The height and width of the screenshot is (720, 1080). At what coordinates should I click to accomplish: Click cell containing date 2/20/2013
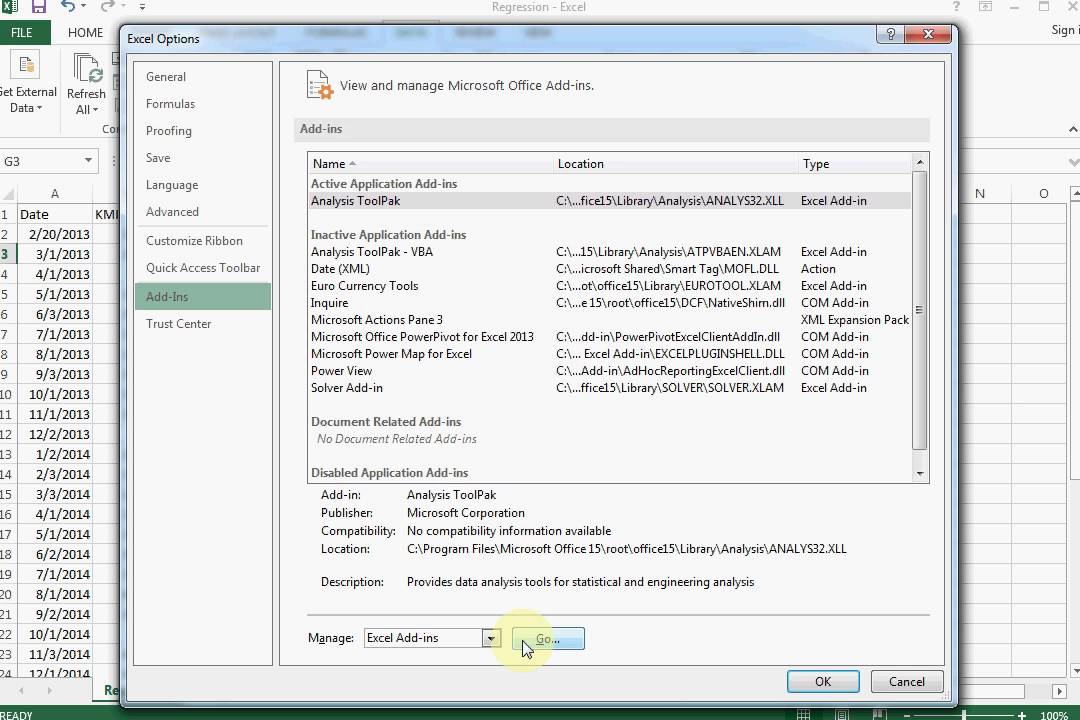click(x=55, y=234)
